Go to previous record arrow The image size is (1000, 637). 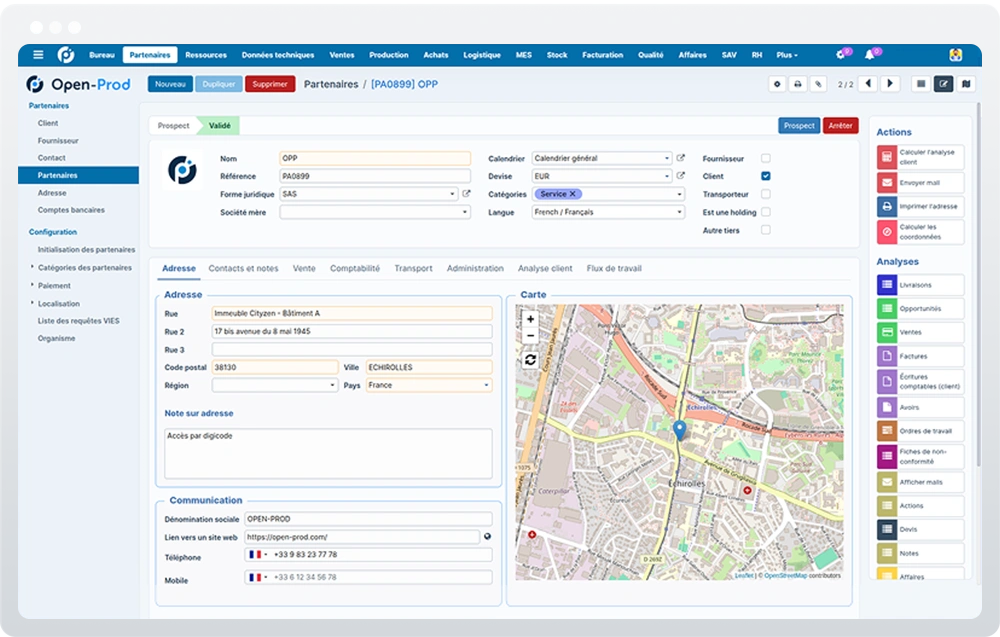coord(868,84)
